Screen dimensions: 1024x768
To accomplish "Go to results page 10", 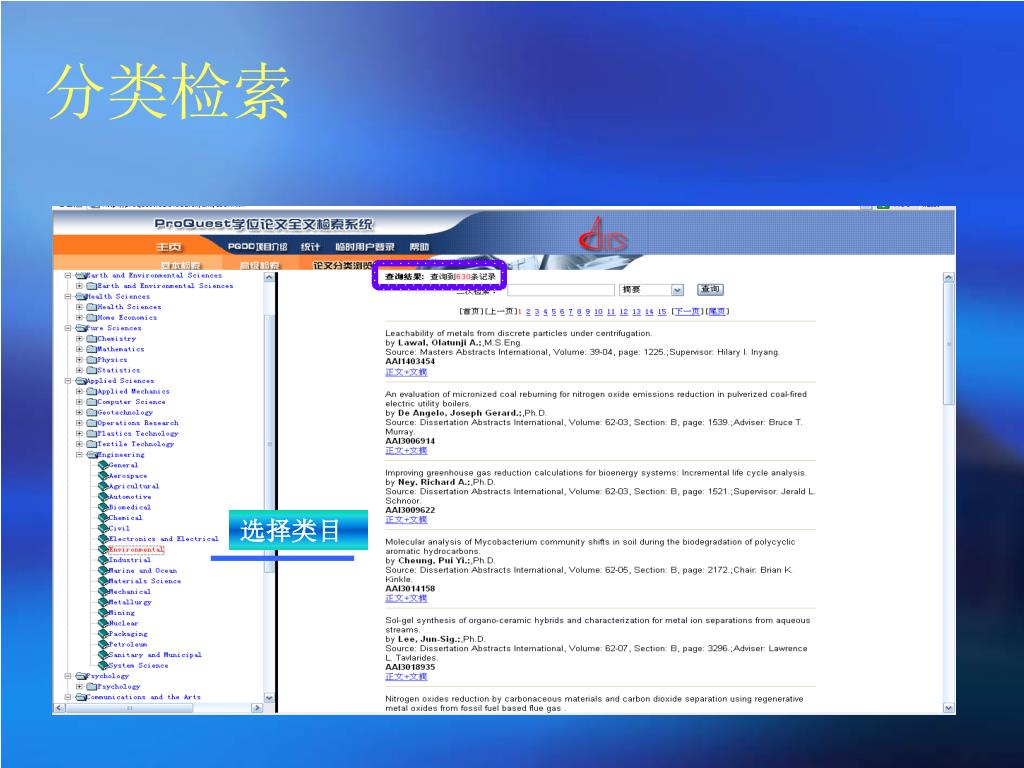I will (x=598, y=312).
